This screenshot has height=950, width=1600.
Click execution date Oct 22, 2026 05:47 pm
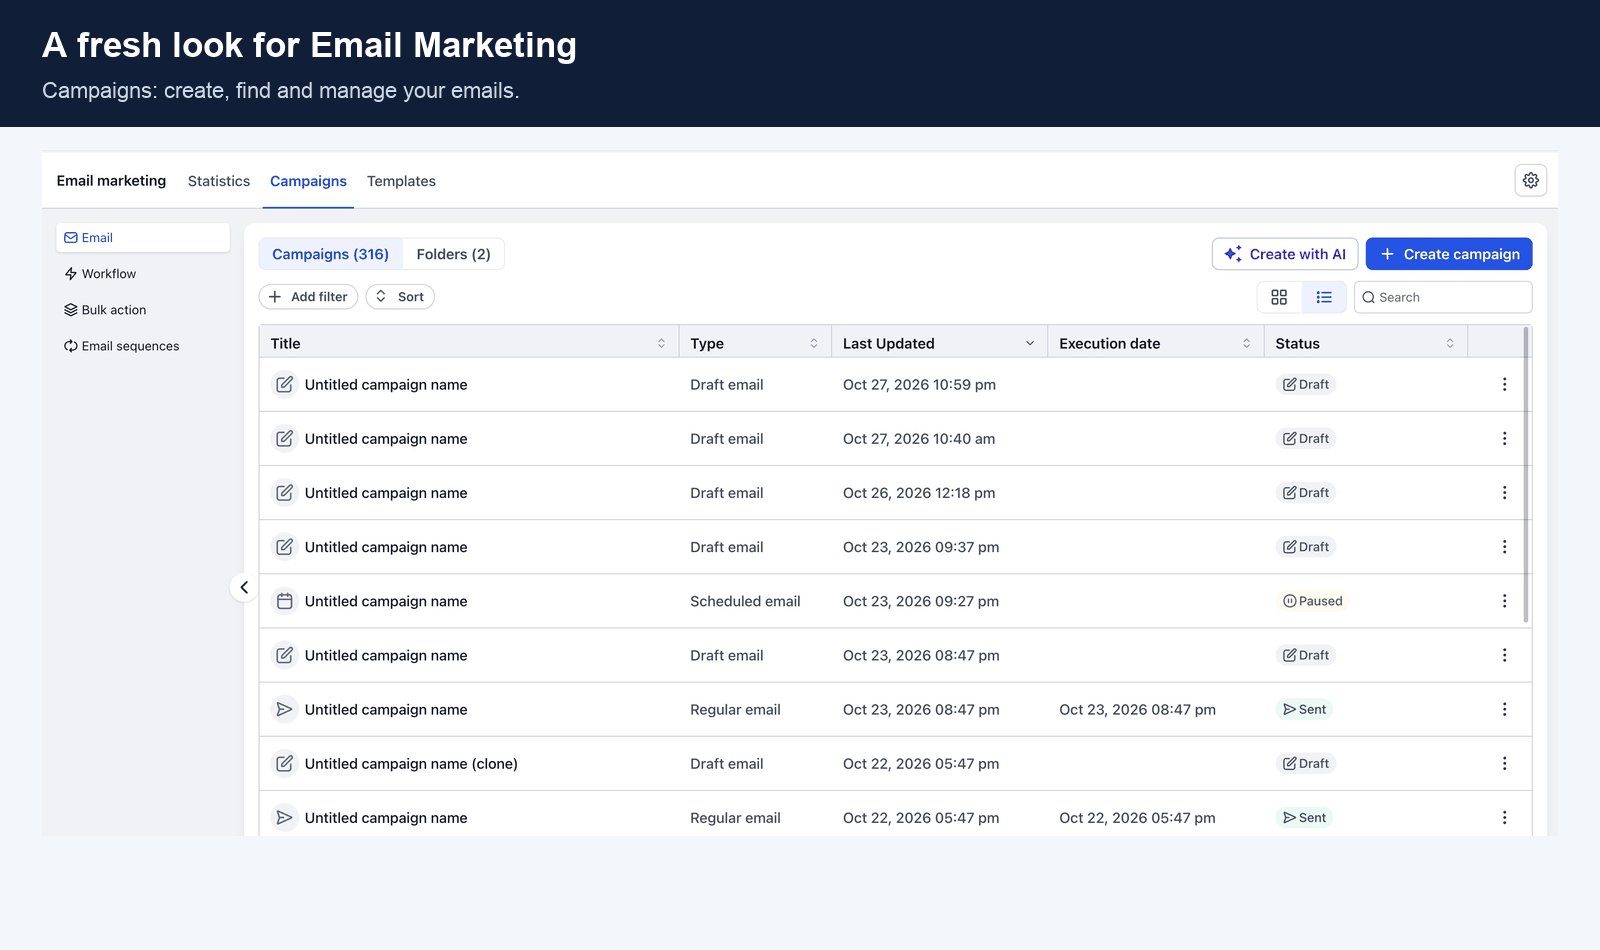[x=1137, y=818]
